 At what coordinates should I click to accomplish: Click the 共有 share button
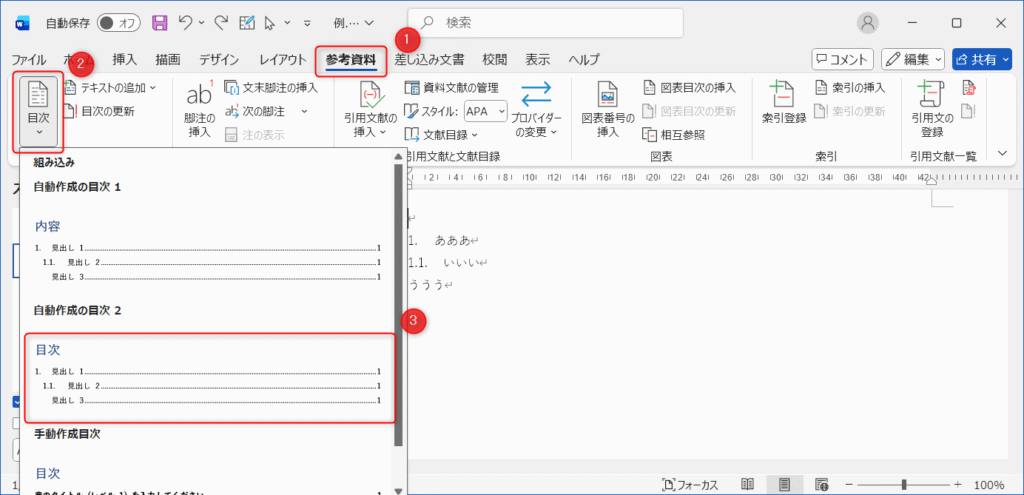[x=981, y=60]
